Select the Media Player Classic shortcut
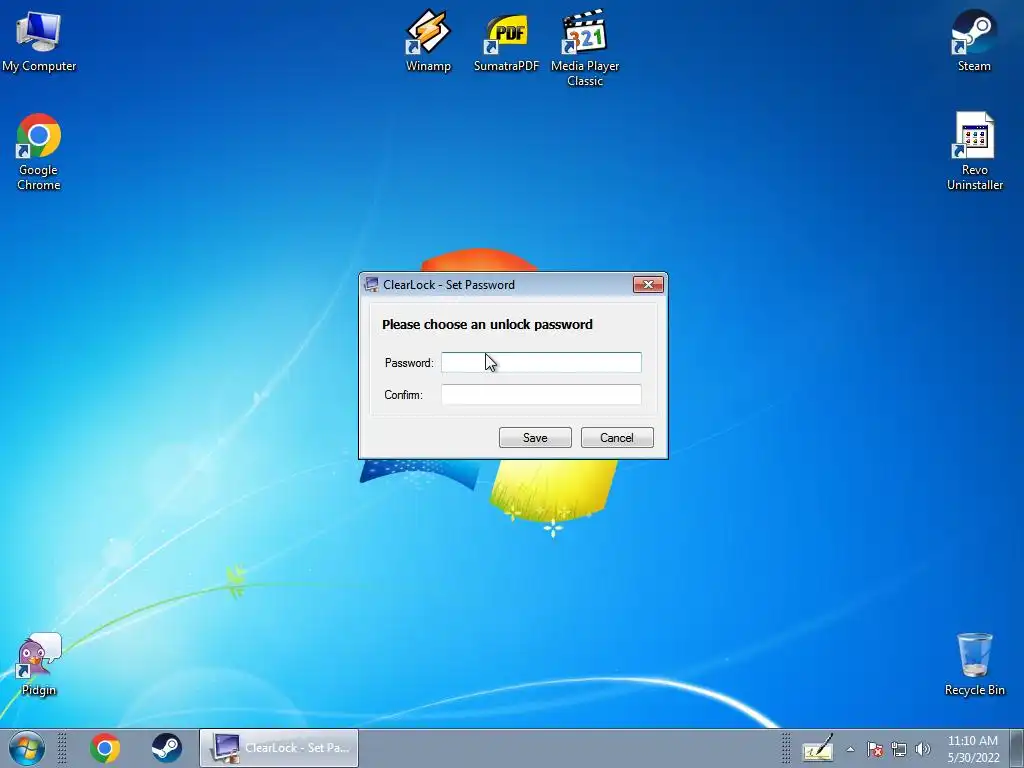Viewport: 1024px width, 768px height. point(584,48)
